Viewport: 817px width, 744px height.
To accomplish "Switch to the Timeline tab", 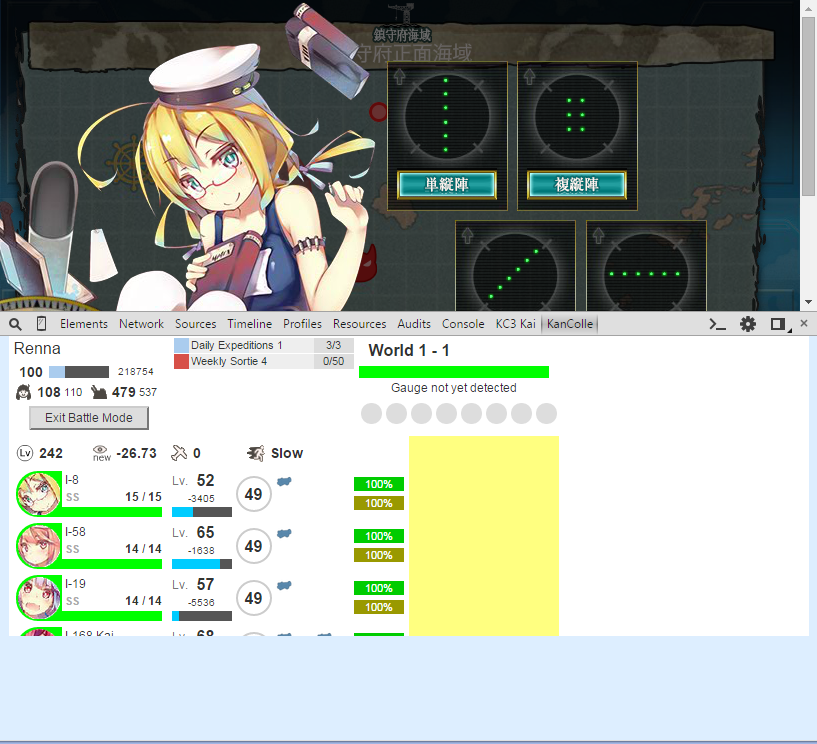I will coord(250,324).
